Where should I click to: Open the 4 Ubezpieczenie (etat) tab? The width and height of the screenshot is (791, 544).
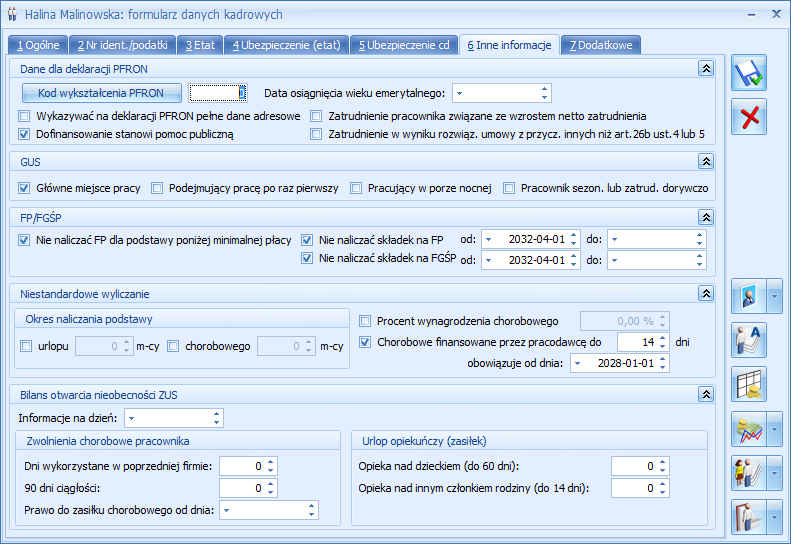pos(287,45)
